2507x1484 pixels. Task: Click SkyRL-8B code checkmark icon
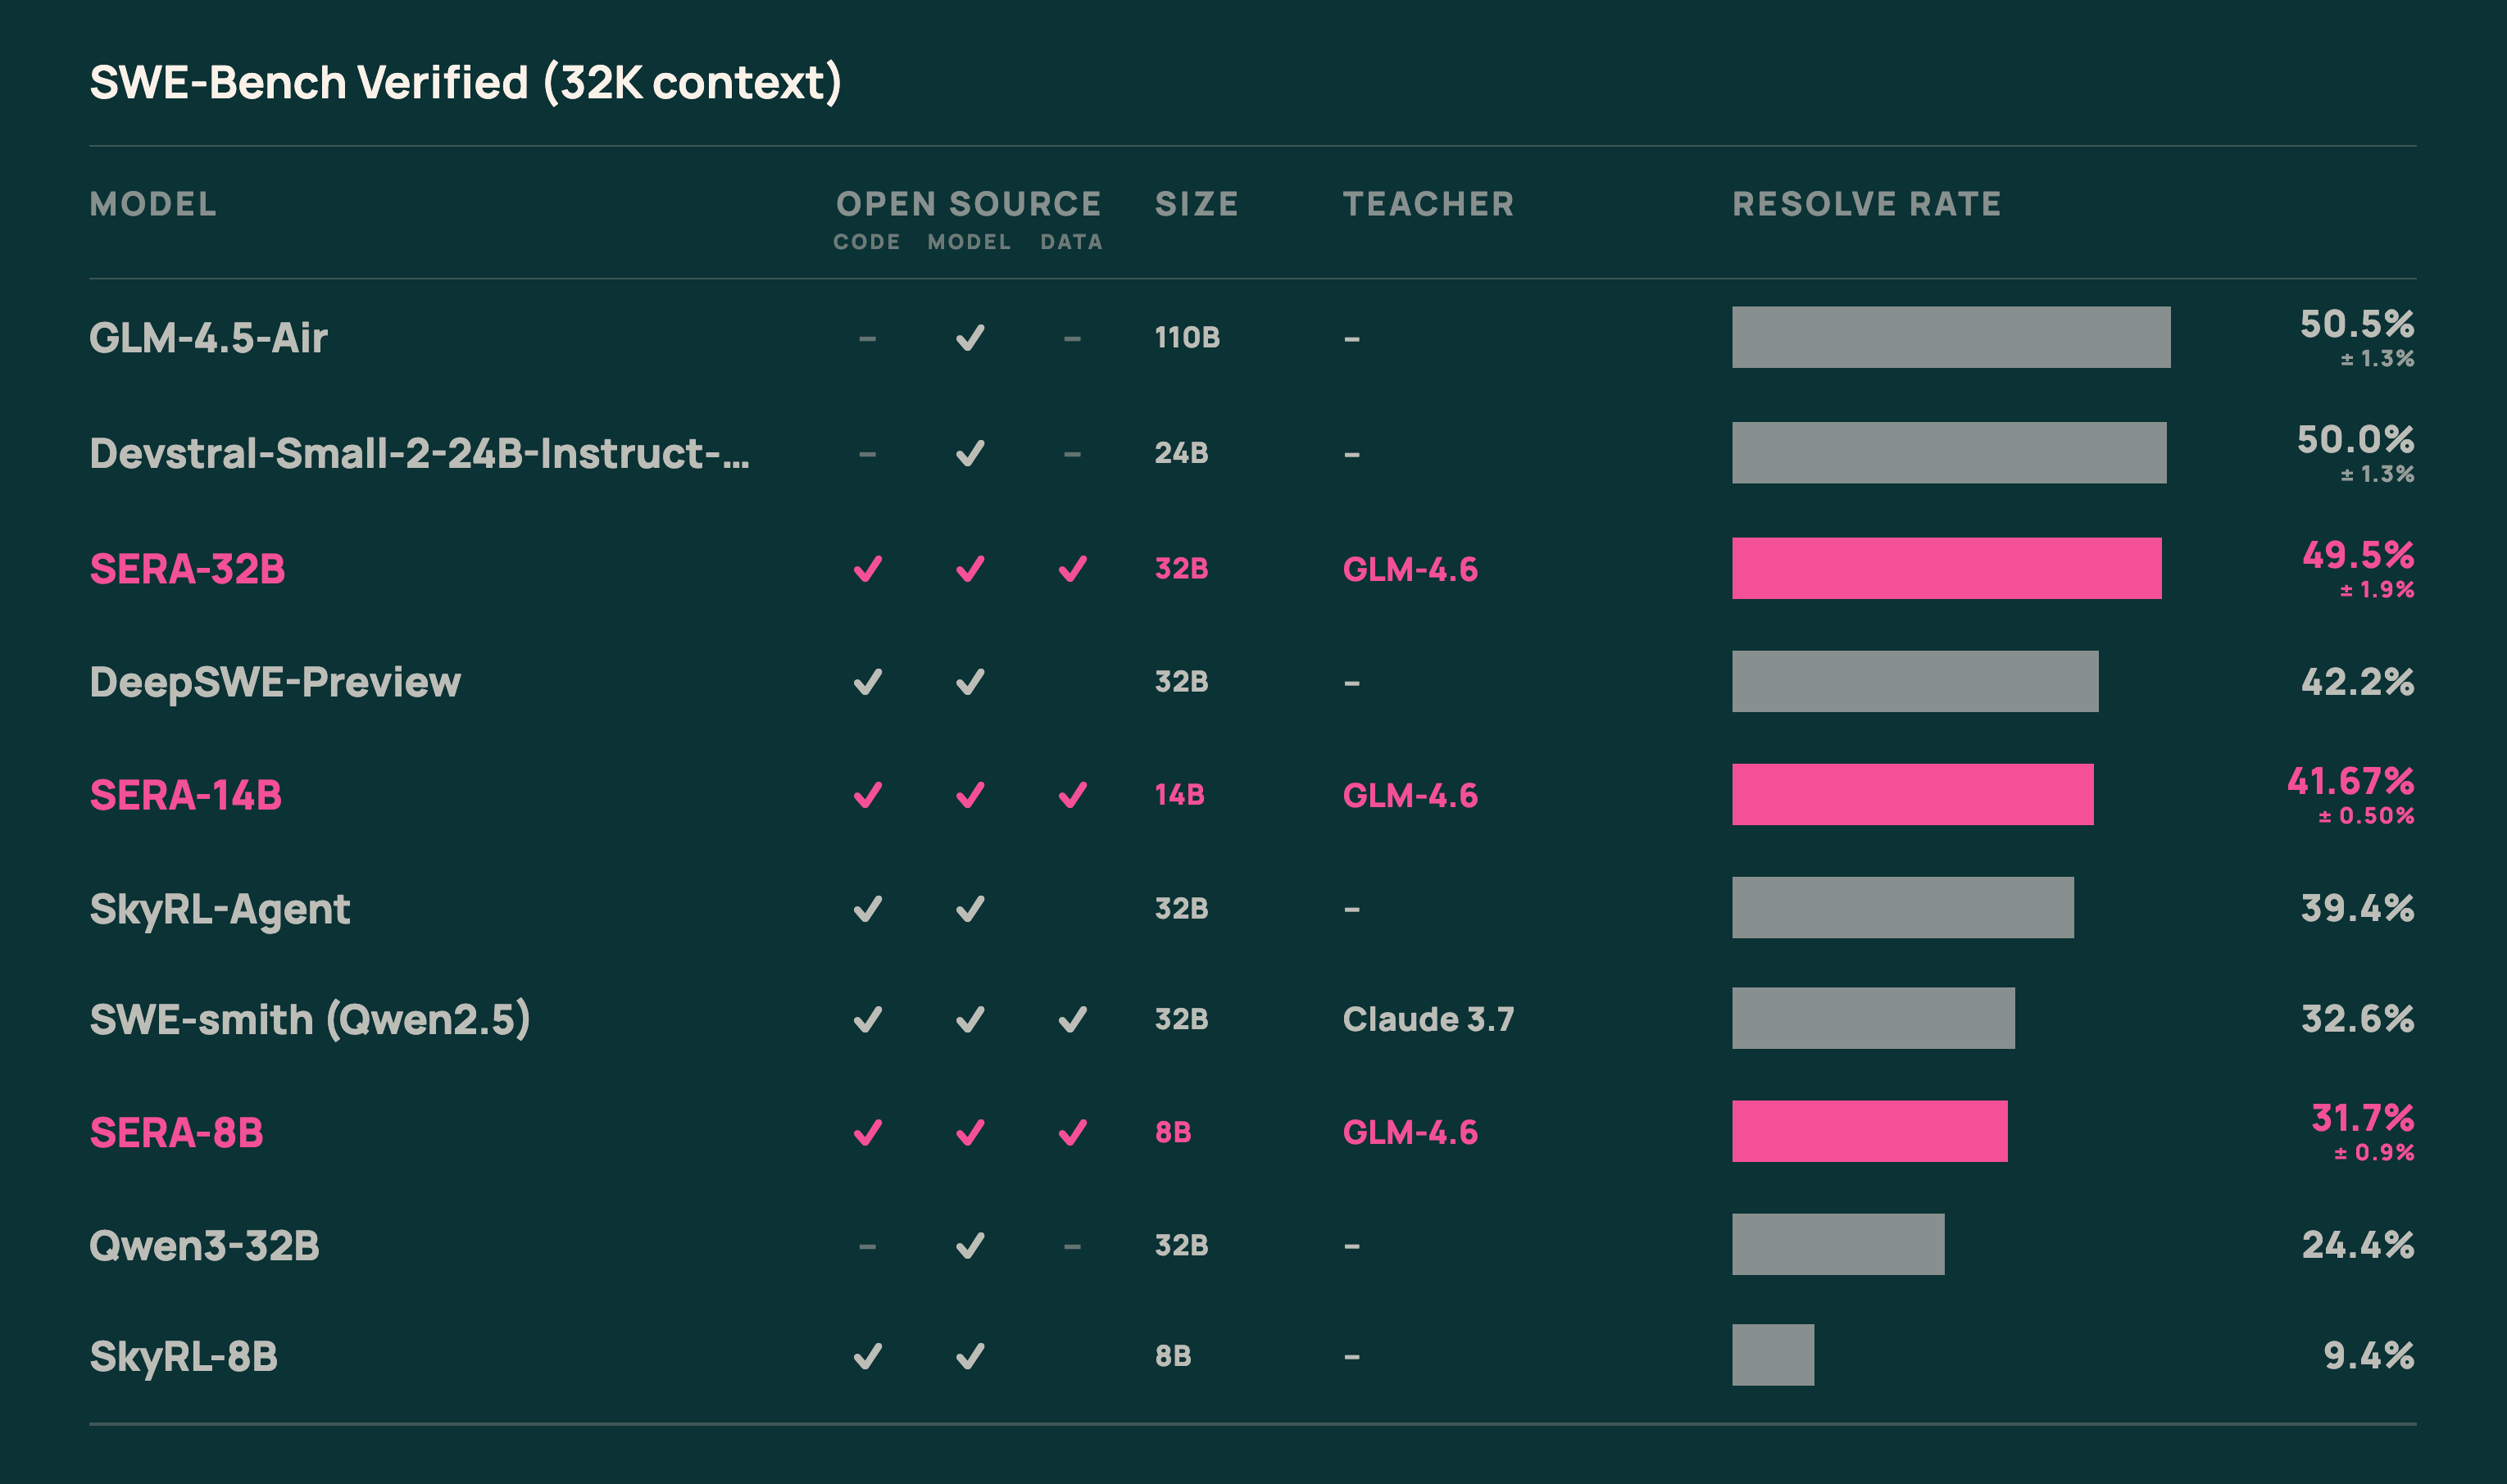[x=867, y=1356]
